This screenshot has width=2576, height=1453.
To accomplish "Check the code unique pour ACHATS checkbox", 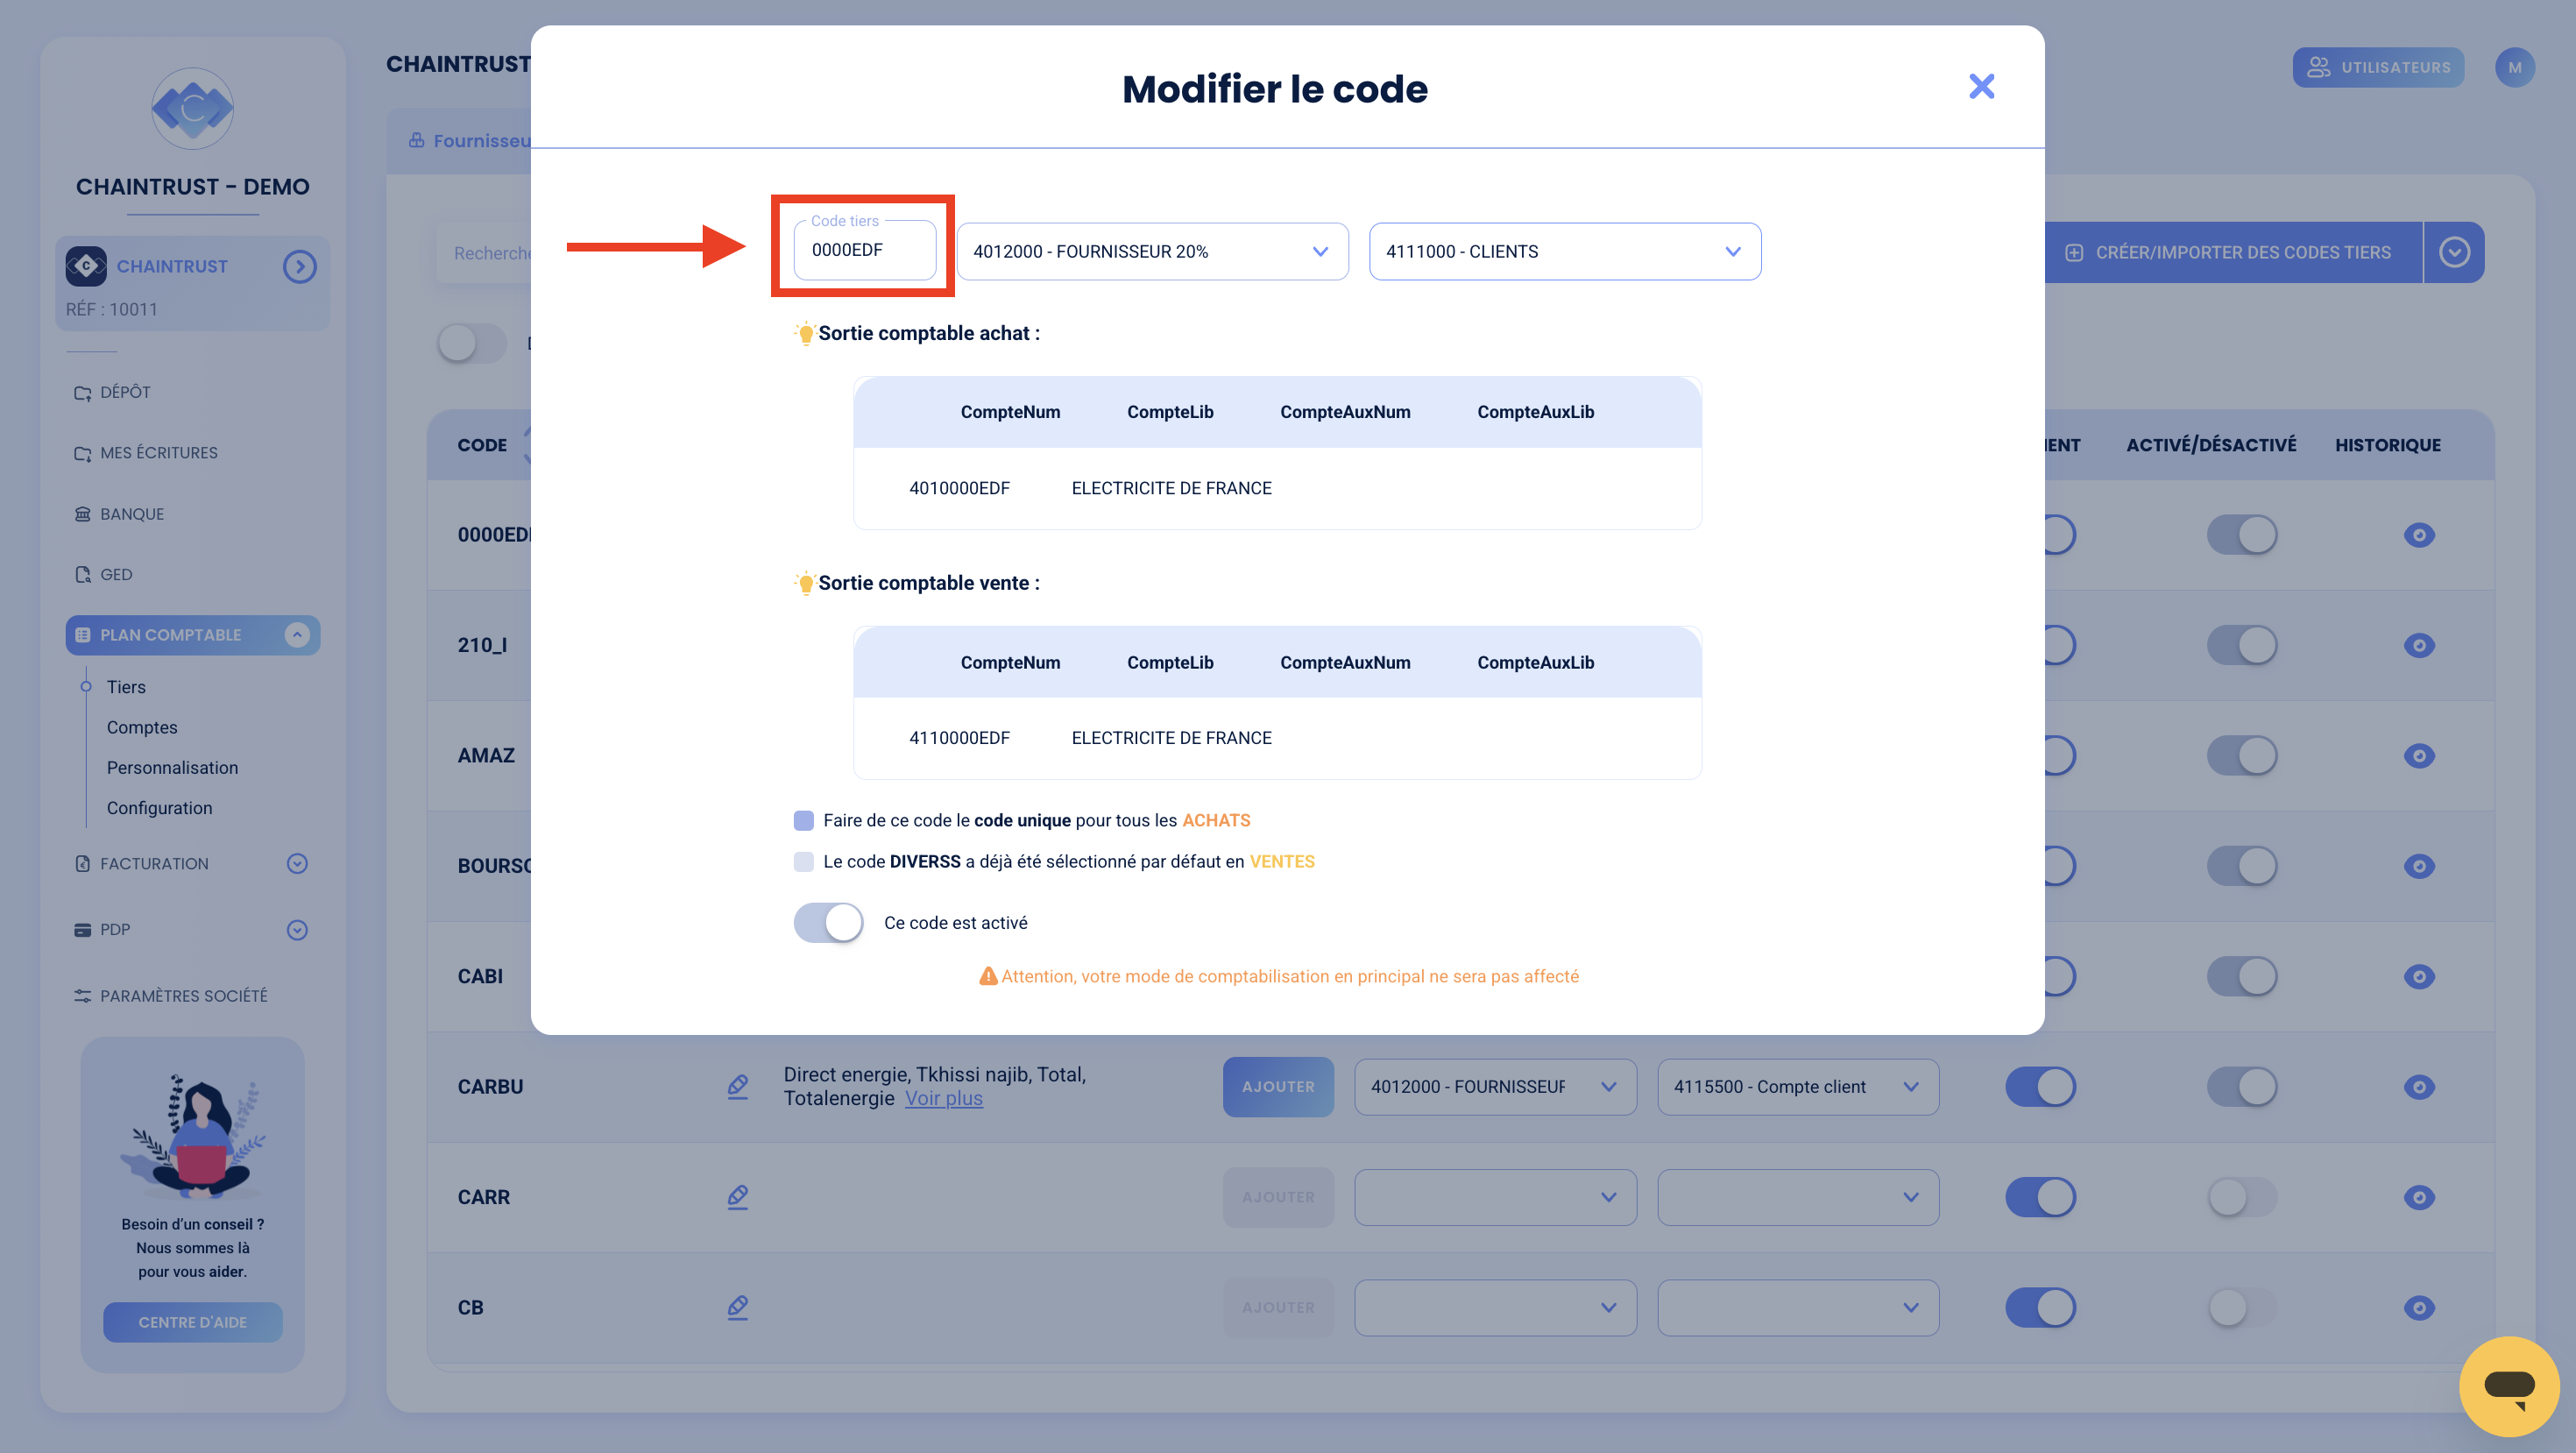I will tap(803, 820).
